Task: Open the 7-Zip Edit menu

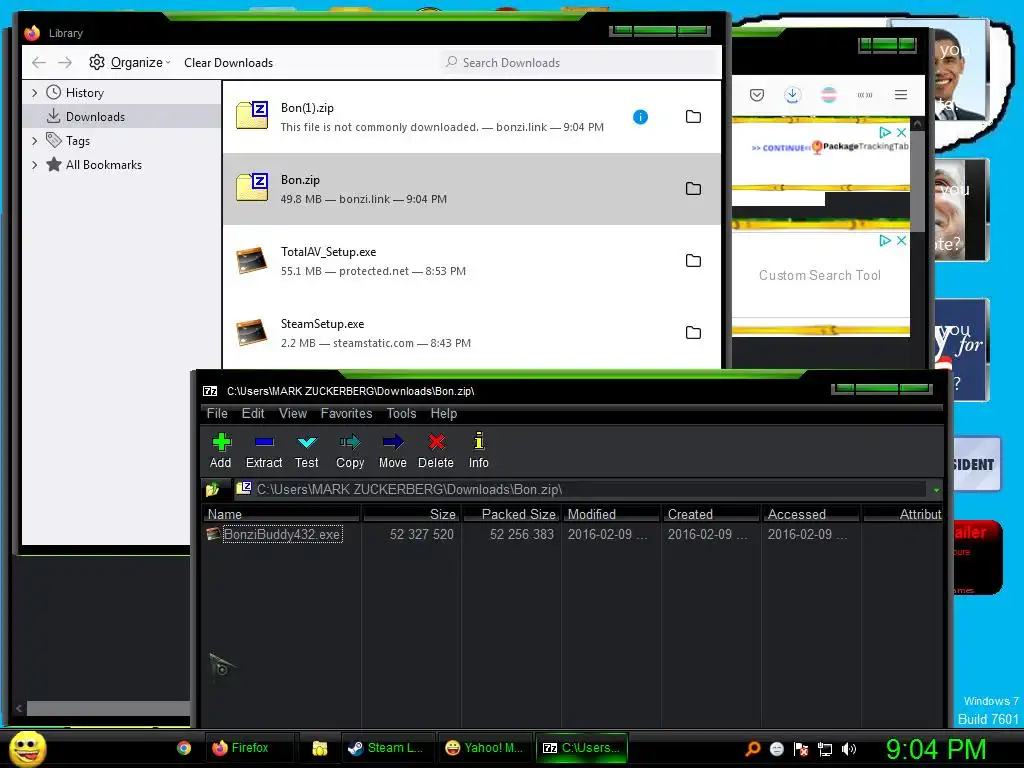Action: point(253,413)
